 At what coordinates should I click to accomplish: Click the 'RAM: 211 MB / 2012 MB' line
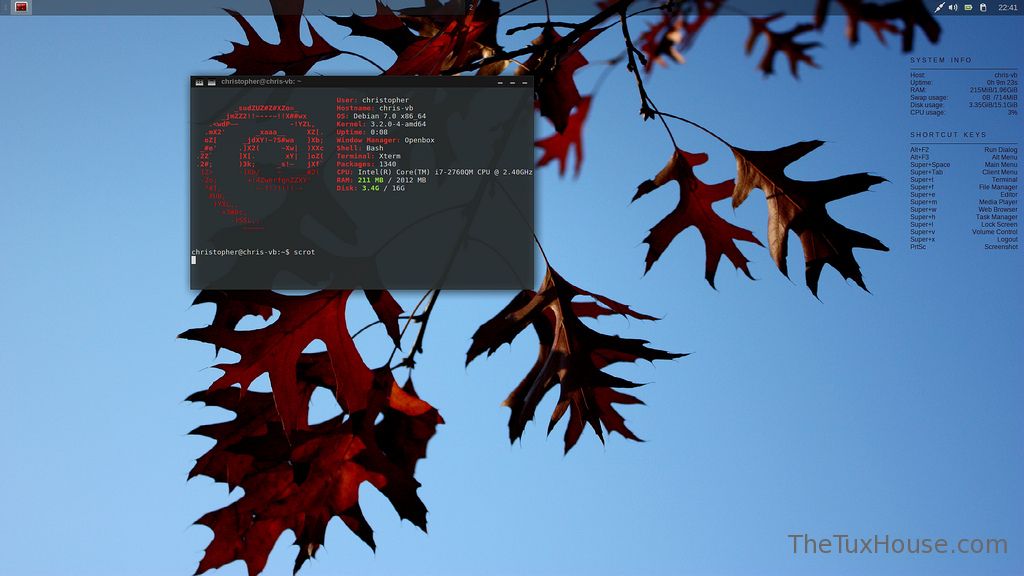coord(381,180)
